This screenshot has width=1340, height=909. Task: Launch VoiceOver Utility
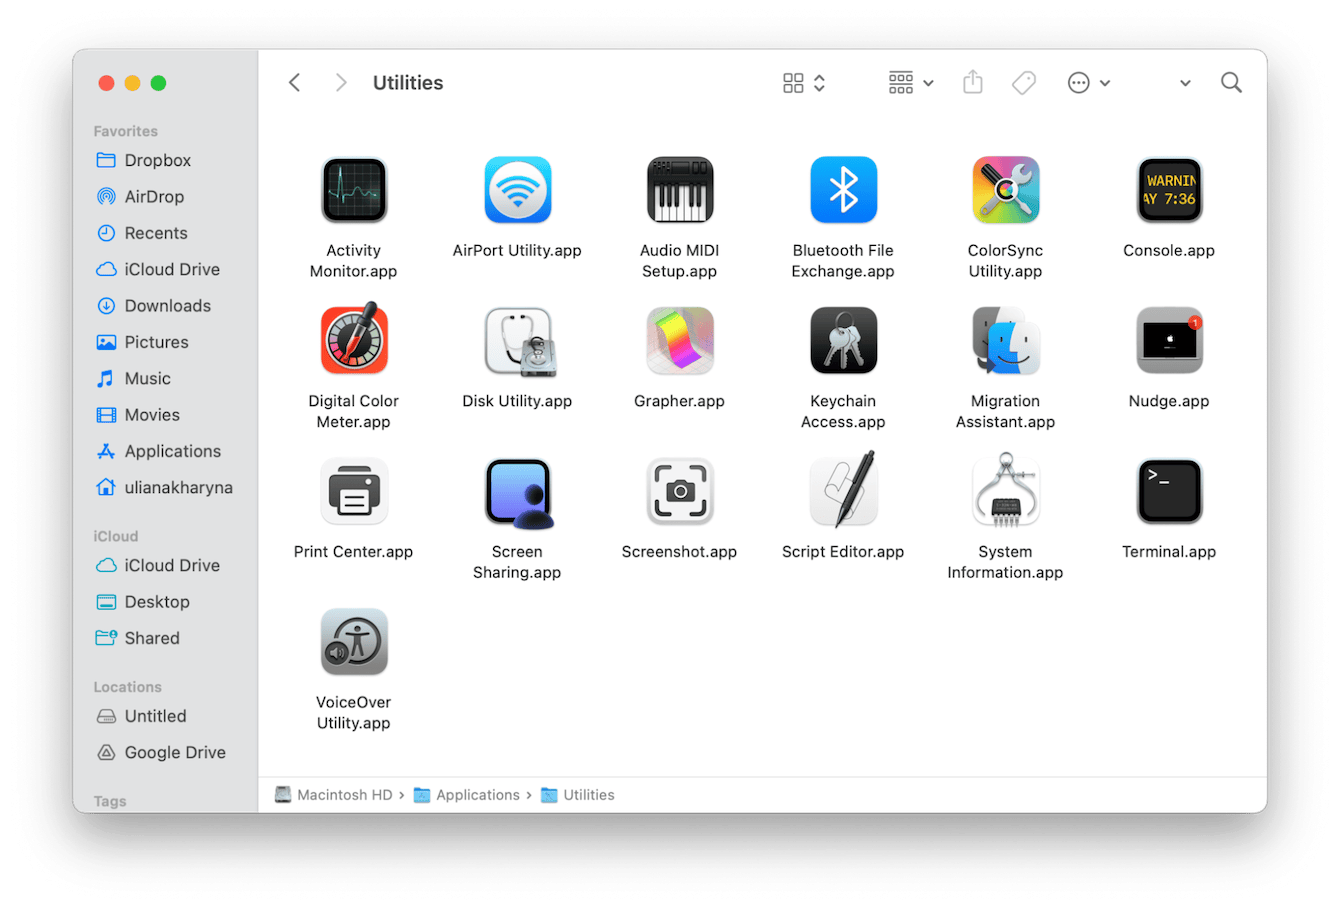(353, 641)
